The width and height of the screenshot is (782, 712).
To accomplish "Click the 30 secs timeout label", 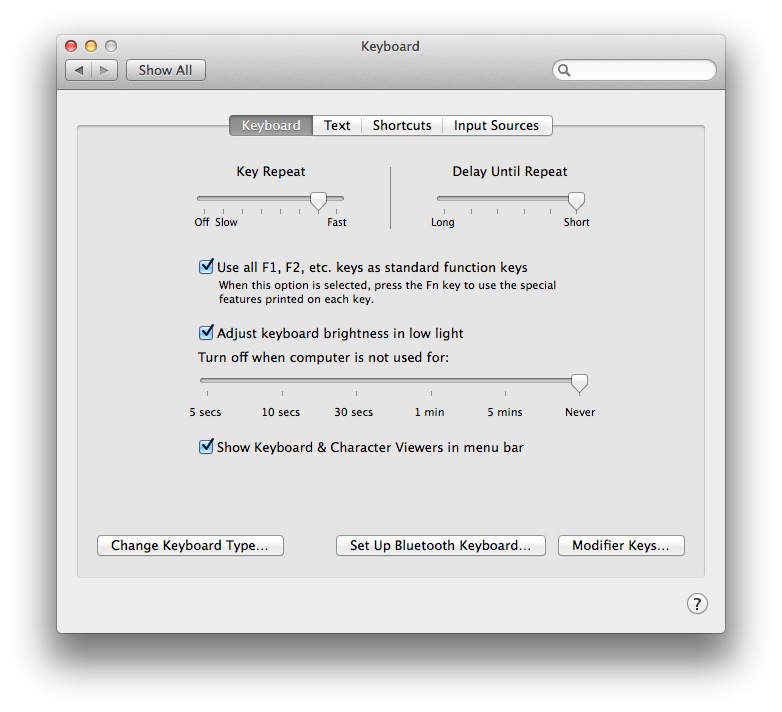I will tap(354, 412).
